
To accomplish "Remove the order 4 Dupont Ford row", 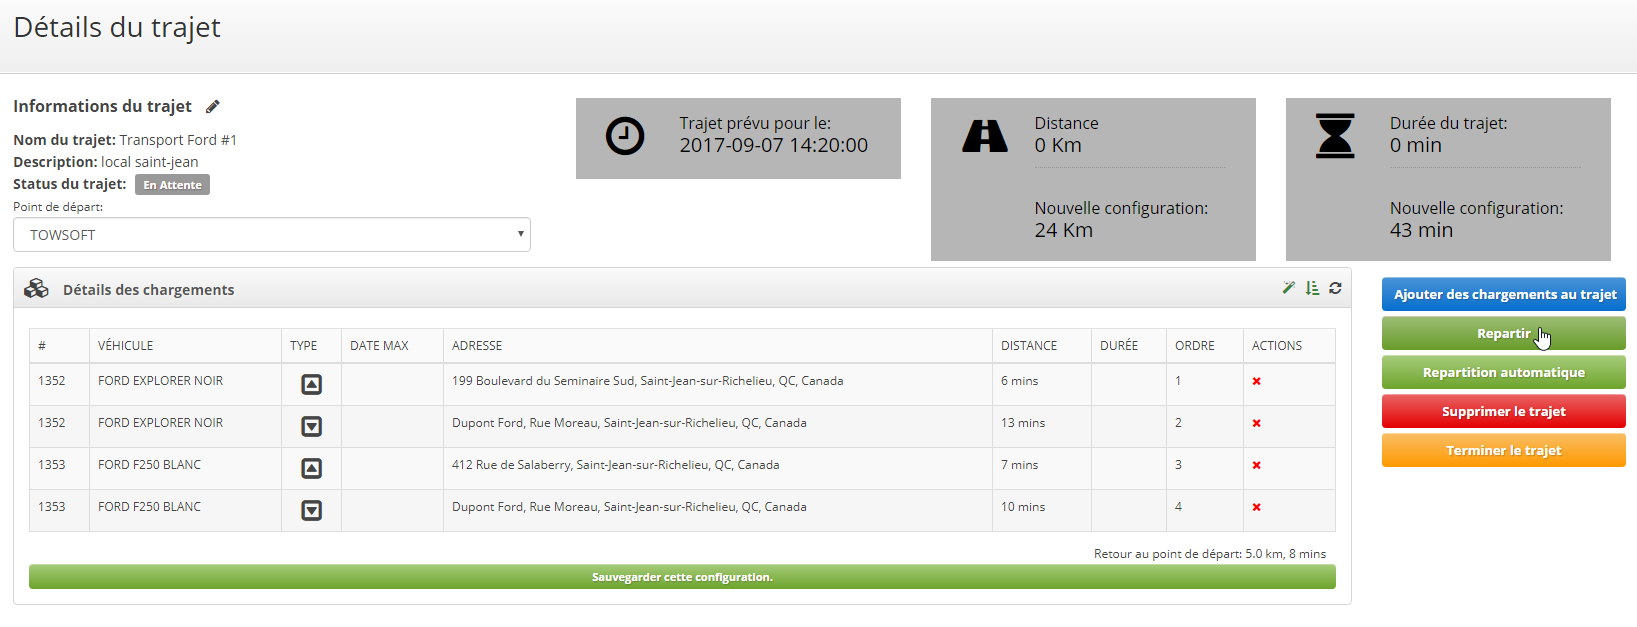I will [x=1256, y=507].
